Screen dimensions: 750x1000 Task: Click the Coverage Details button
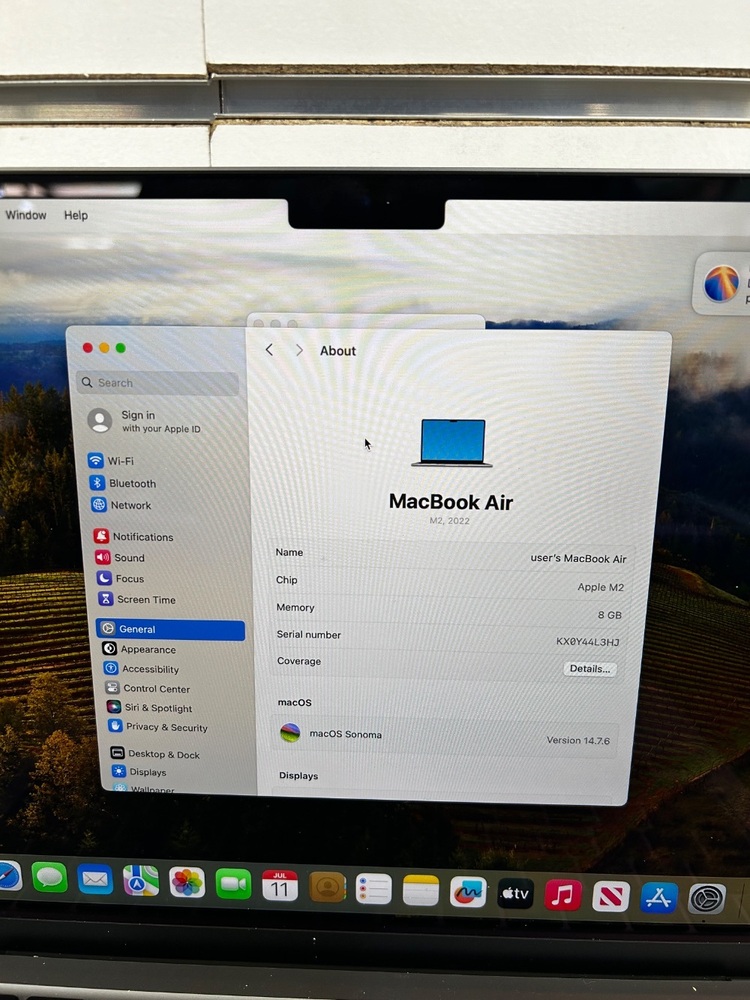click(590, 668)
